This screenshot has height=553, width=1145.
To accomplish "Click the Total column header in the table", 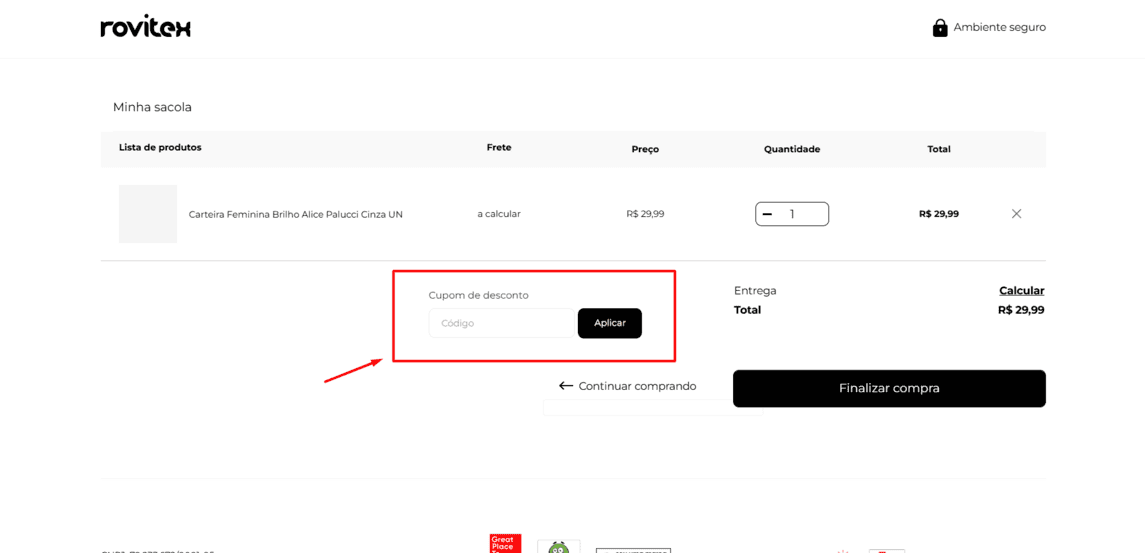I will click(939, 149).
